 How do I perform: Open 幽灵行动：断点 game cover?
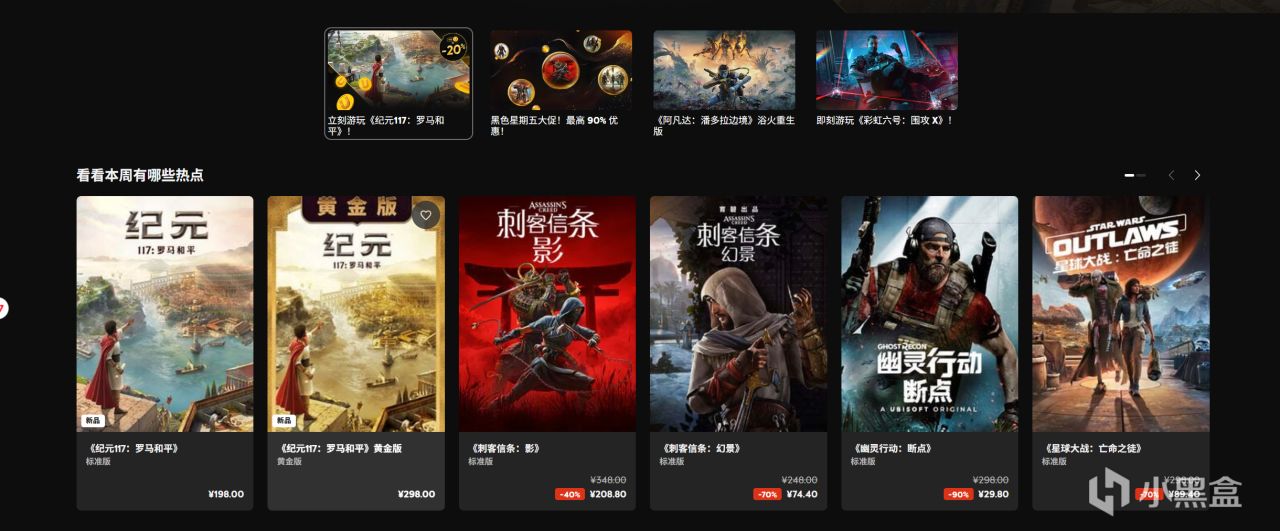coord(929,314)
